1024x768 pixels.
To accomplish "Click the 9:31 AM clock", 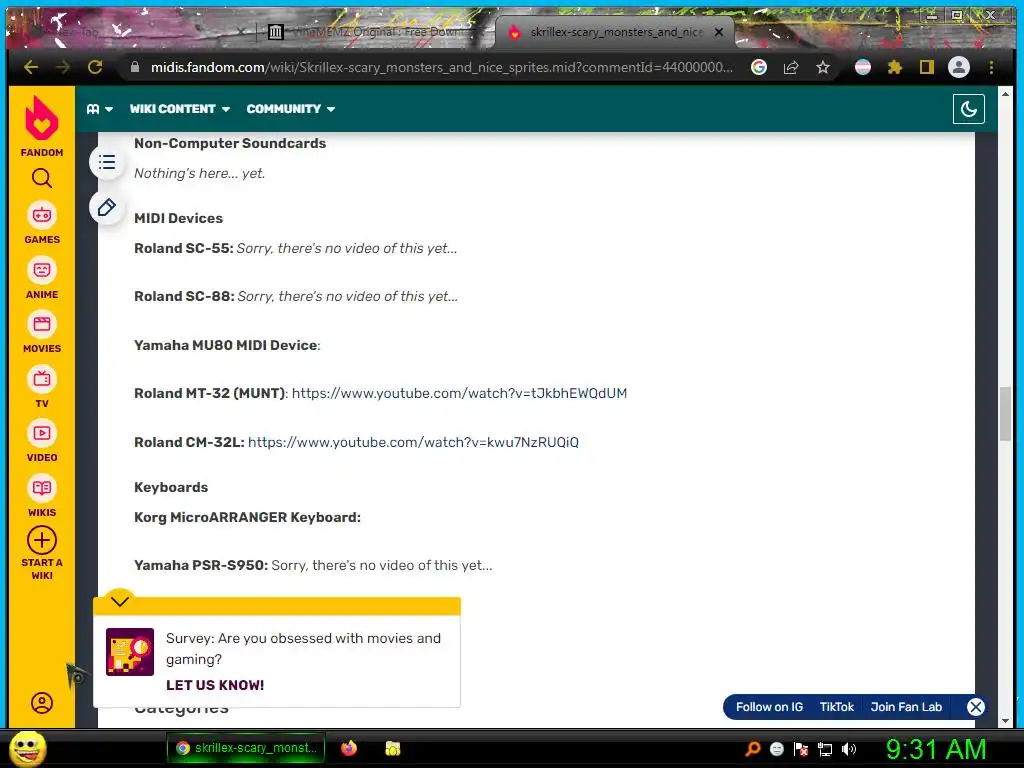I will coord(936,749).
